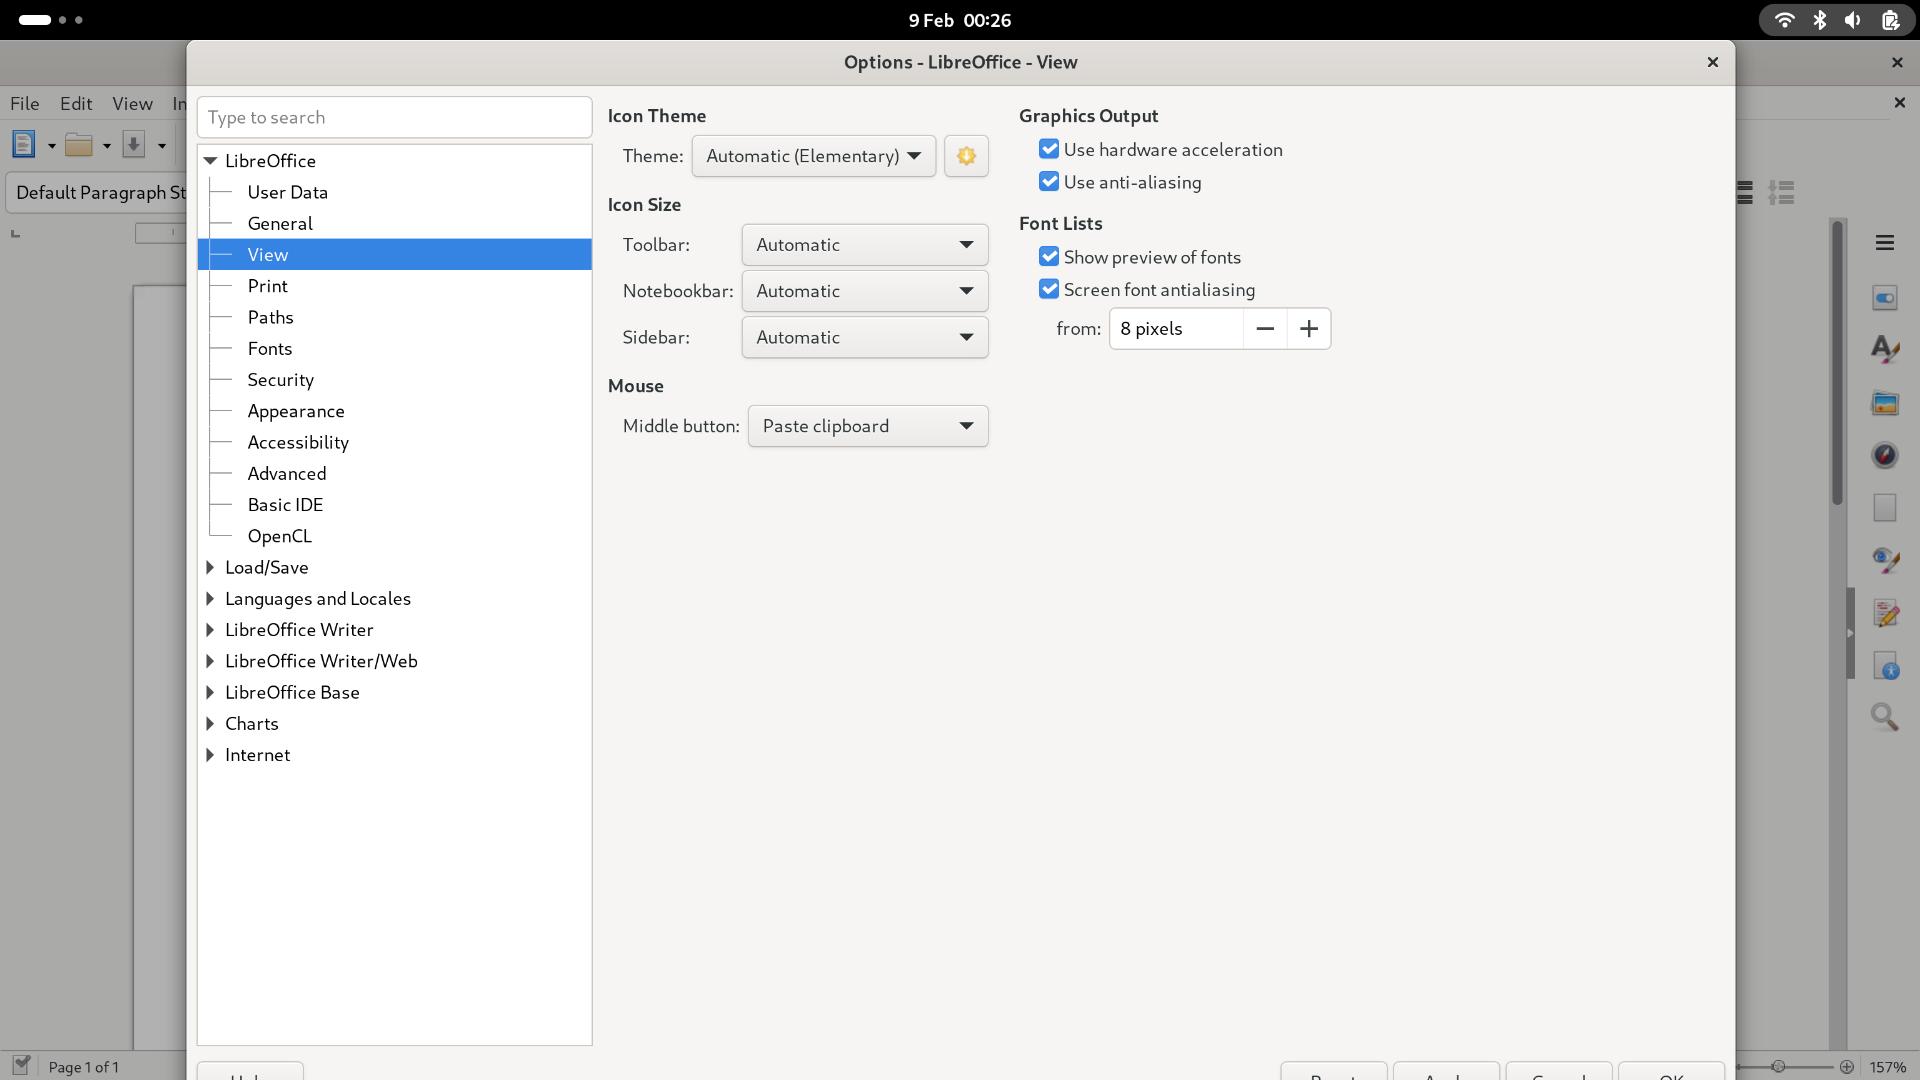Viewport: 1920px width, 1080px height.
Task: Open the Writer sidebar settings hamburger menu
Action: [x=1885, y=243]
